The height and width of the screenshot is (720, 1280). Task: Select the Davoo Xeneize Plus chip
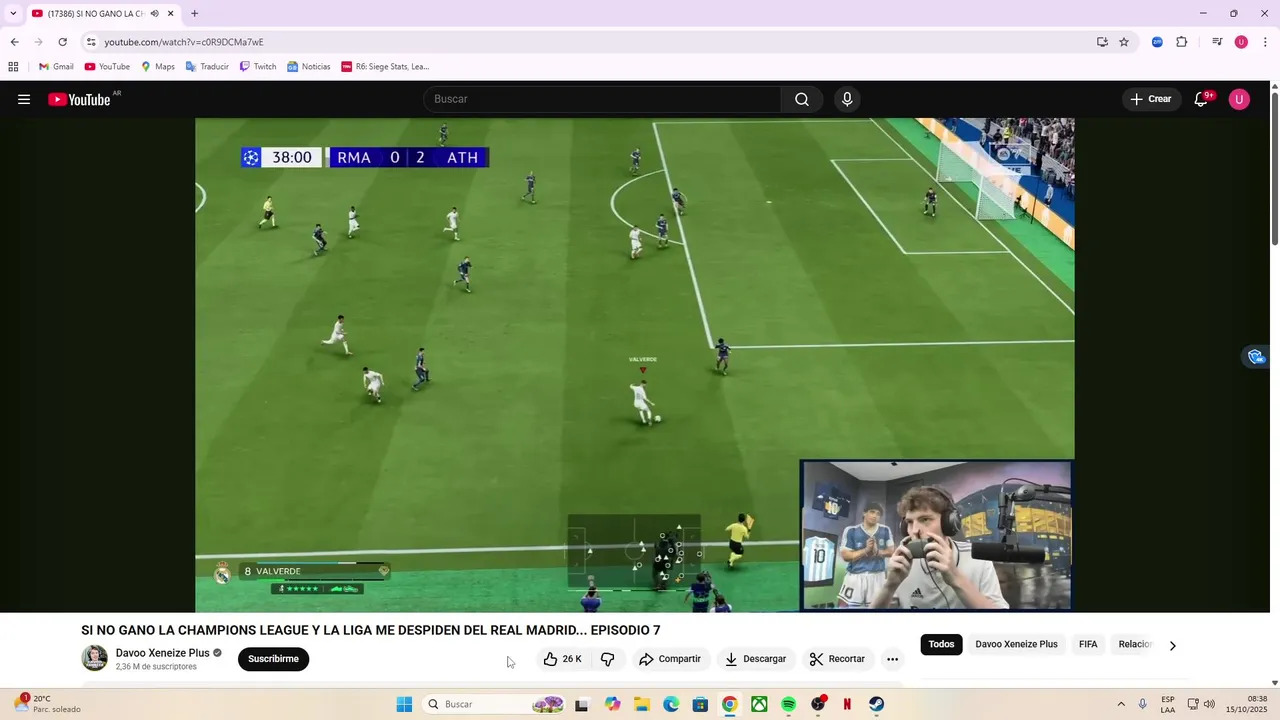pos(1016,644)
